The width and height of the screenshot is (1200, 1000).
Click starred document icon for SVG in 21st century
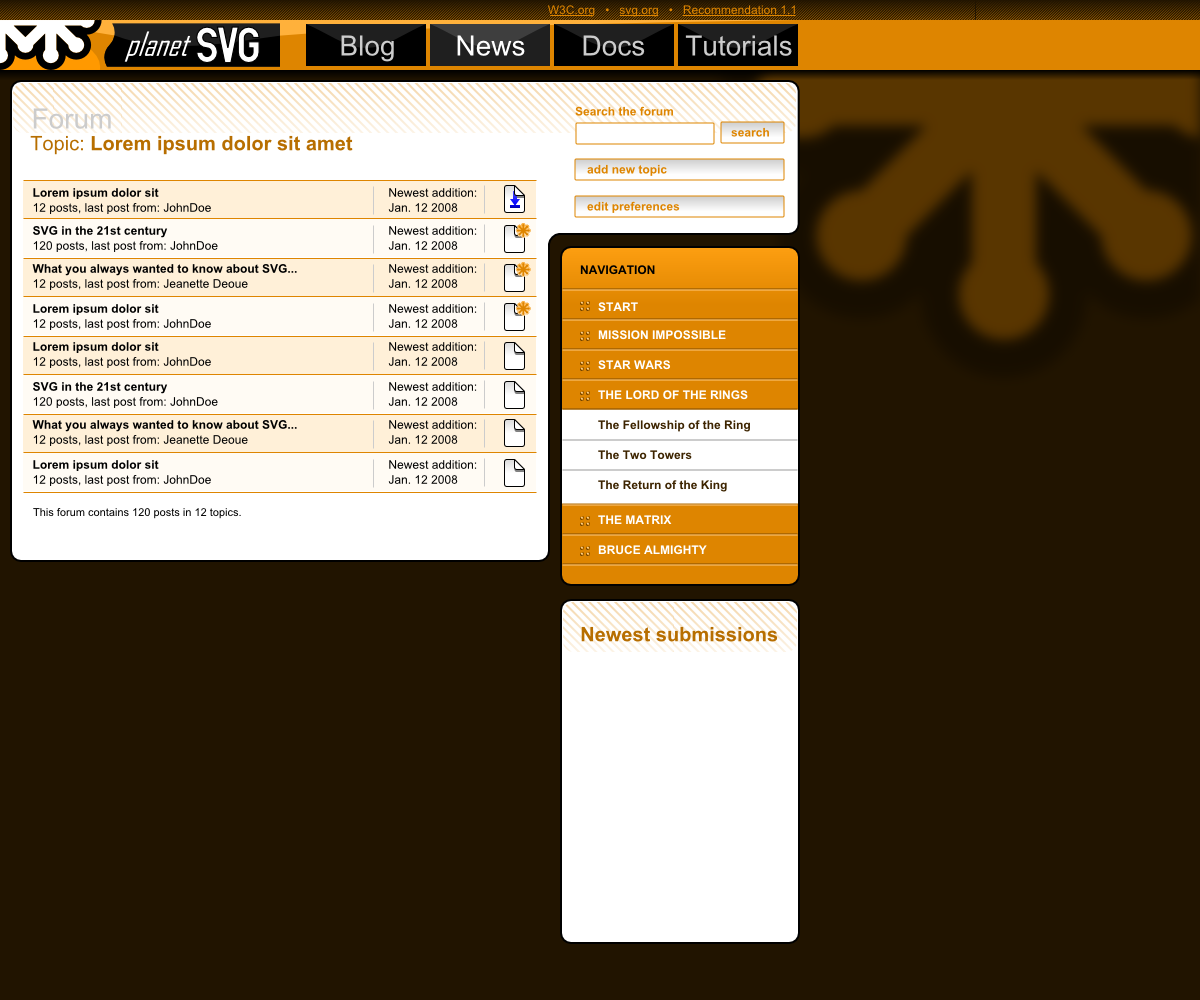(x=515, y=238)
